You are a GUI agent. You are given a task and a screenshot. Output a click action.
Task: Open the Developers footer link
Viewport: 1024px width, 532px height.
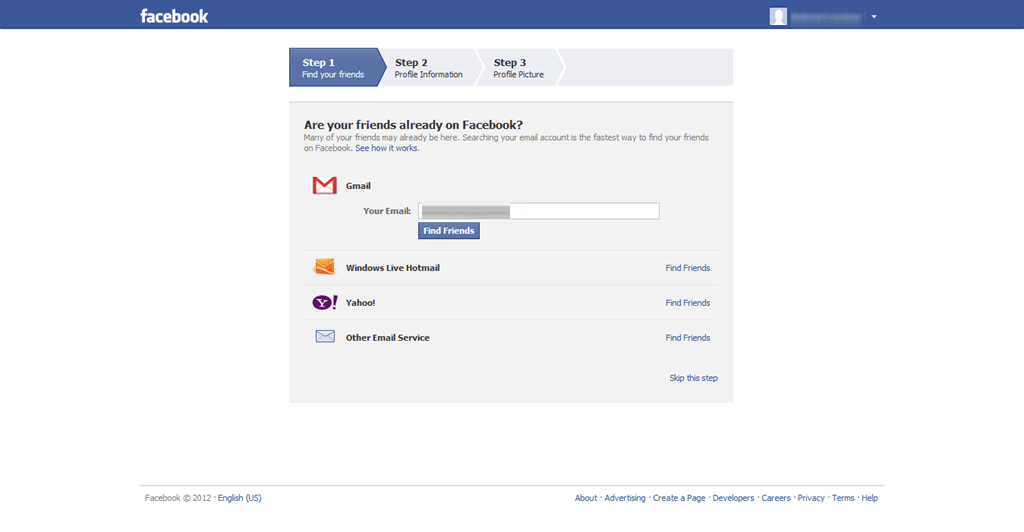point(733,498)
